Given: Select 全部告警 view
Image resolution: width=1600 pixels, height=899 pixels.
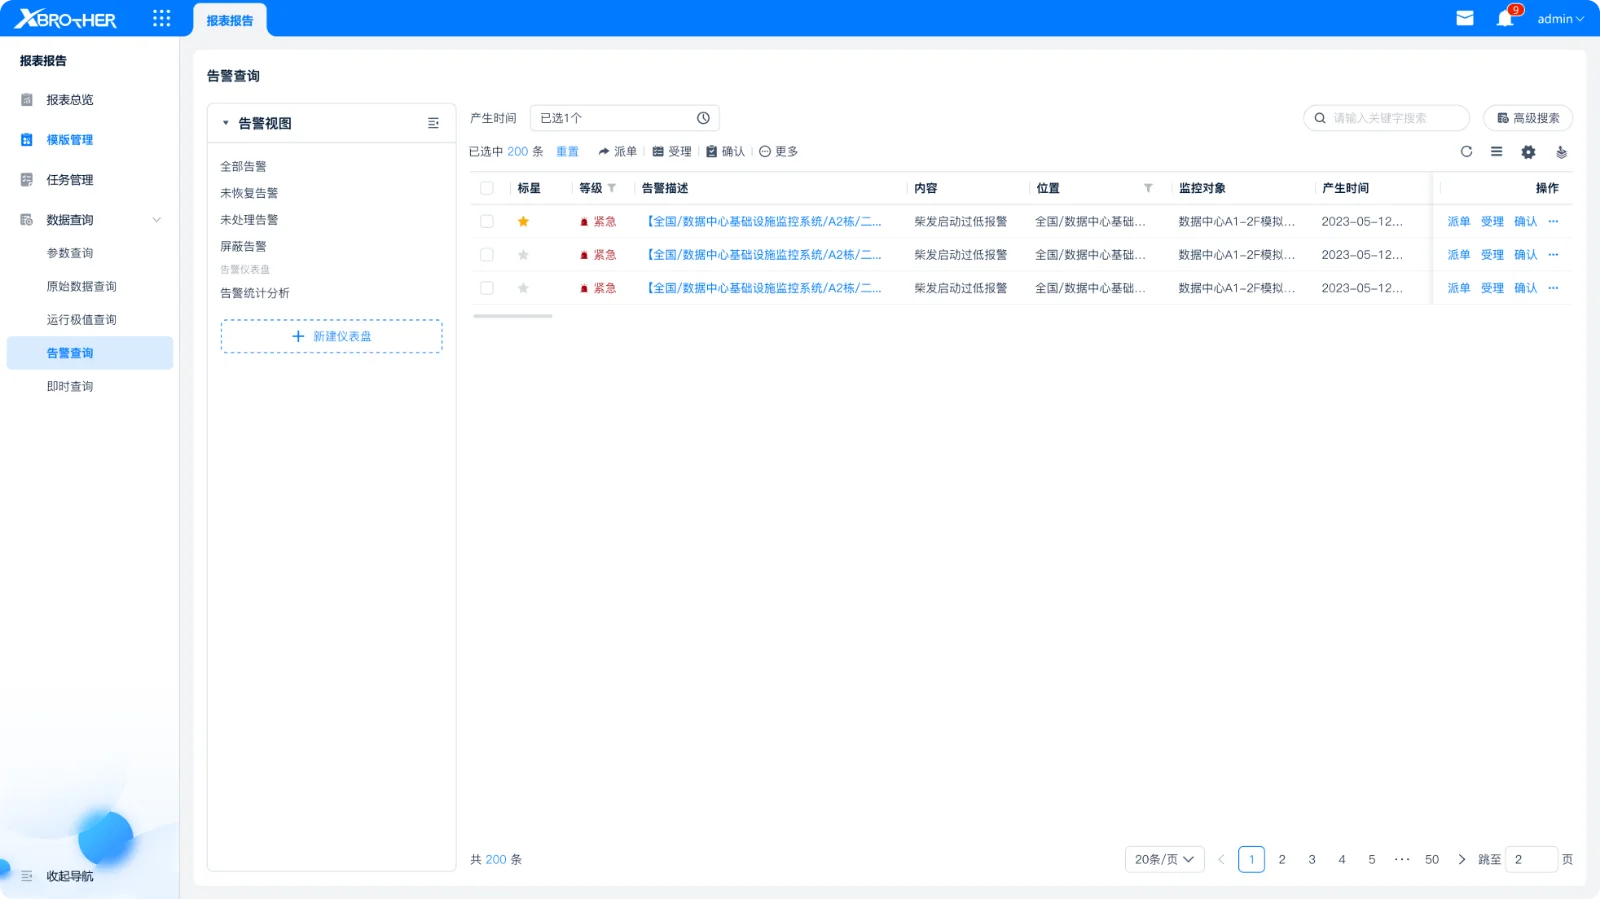Looking at the screenshot, I should 243,167.
